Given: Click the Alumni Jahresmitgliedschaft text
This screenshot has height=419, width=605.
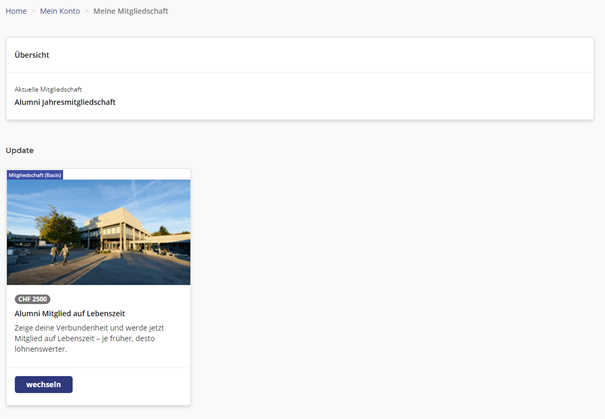Looking at the screenshot, I should point(65,102).
